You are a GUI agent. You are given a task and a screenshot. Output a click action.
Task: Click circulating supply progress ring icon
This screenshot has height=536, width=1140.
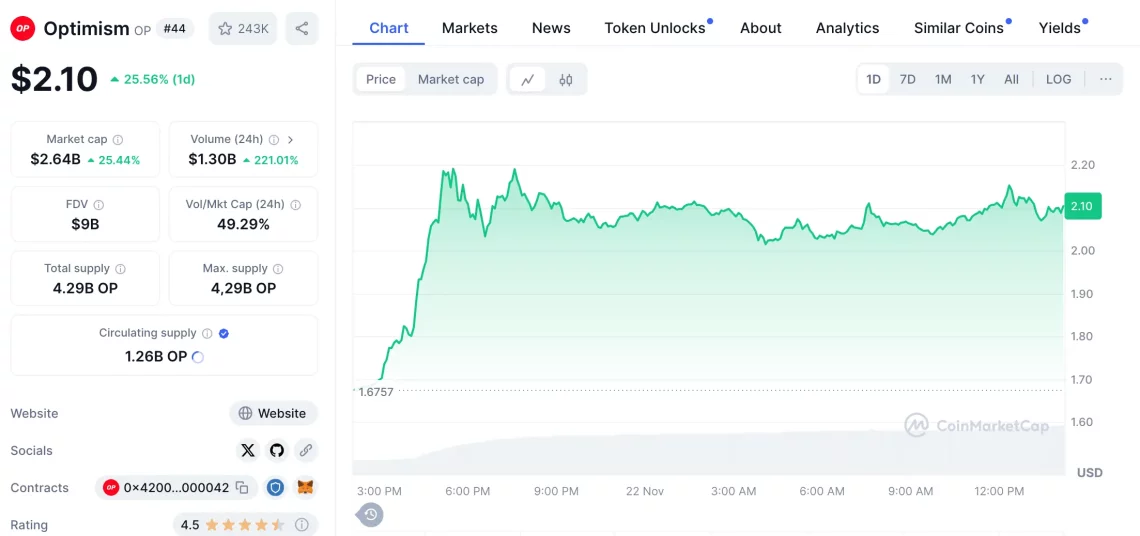point(197,357)
